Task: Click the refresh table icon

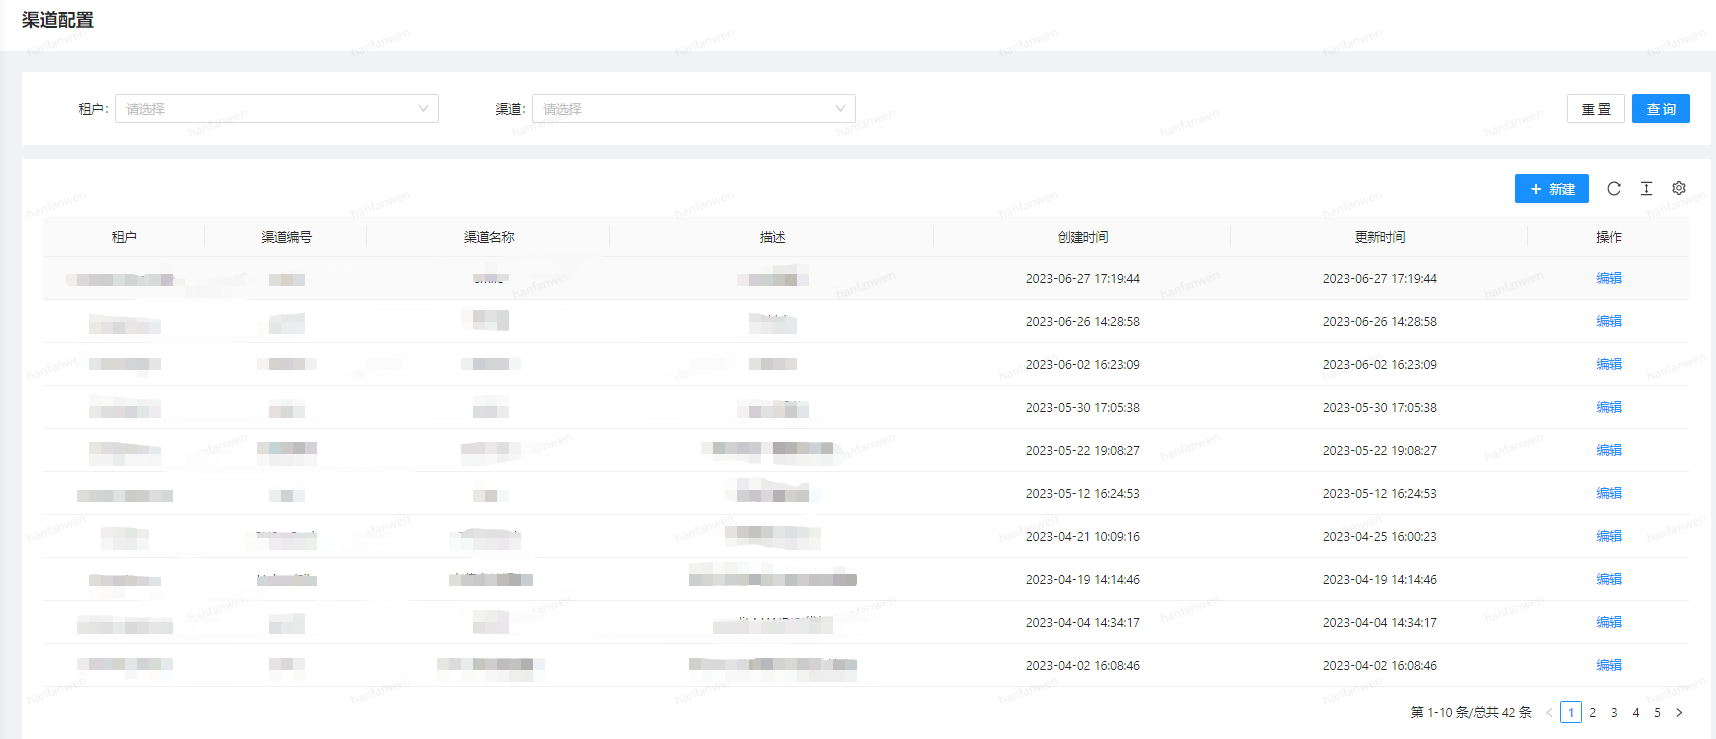Action: 1614,188
